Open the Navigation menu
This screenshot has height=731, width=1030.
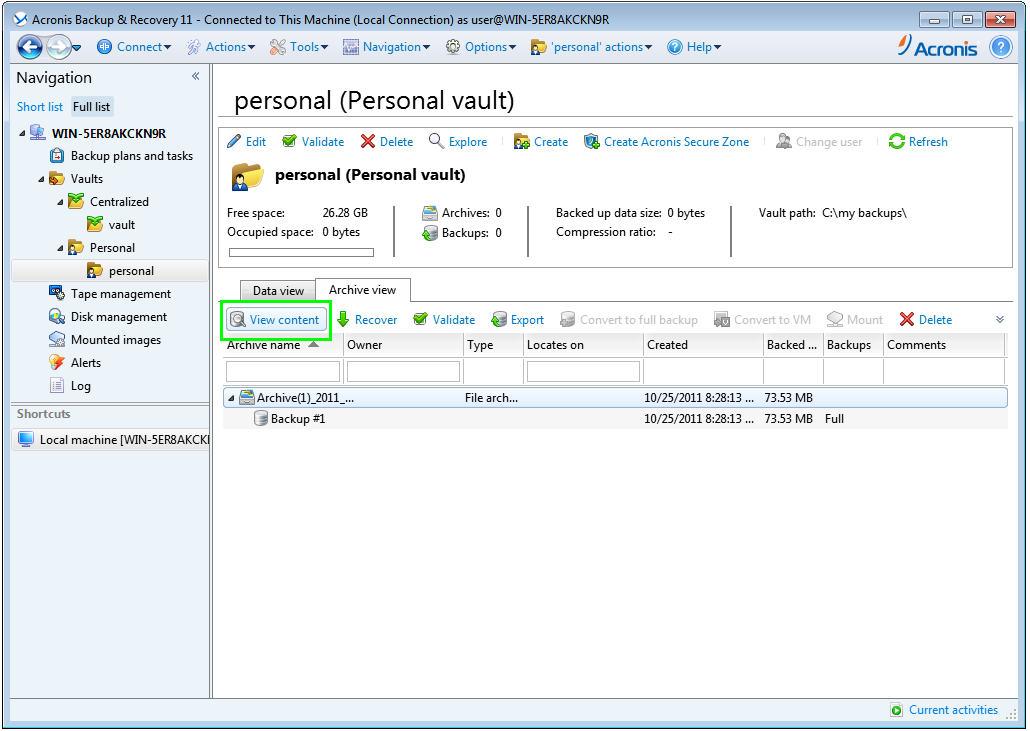click(387, 47)
